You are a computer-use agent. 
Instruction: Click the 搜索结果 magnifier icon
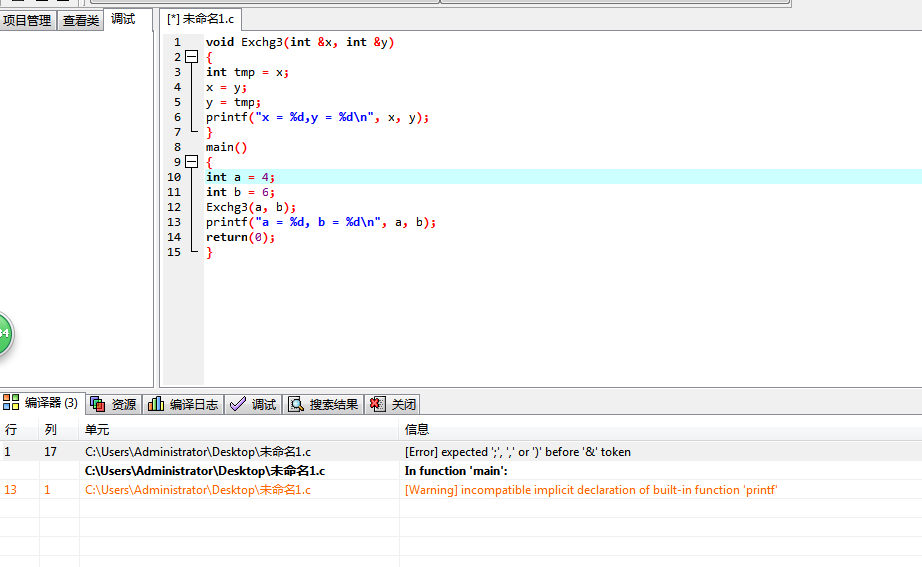tap(296, 404)
